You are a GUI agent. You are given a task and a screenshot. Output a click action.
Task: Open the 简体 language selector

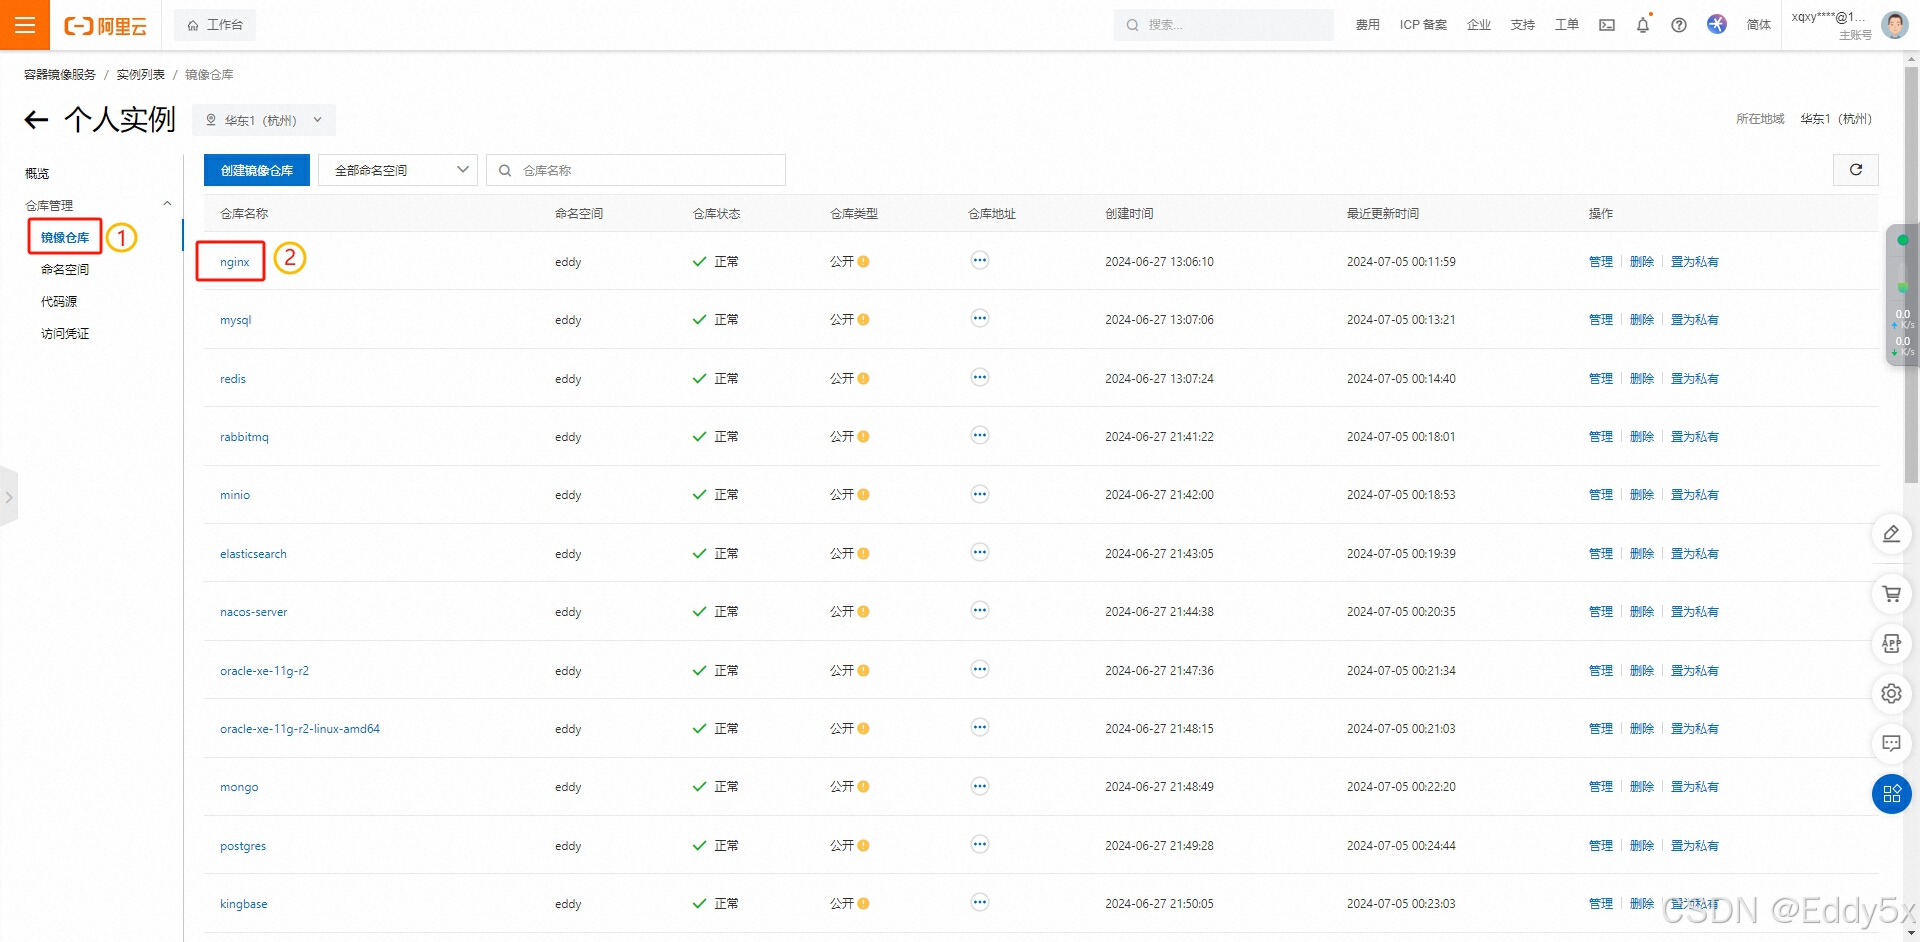(1759, 25)
